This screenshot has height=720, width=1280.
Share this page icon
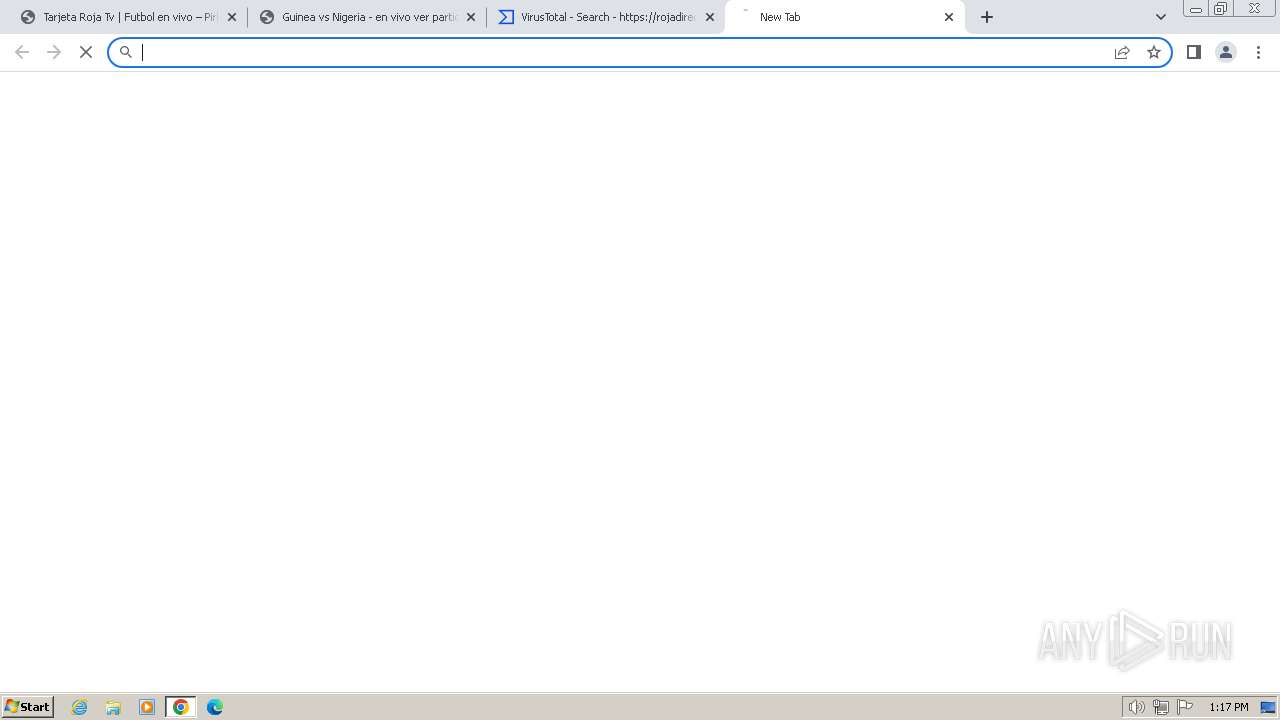coord(1122,52)
